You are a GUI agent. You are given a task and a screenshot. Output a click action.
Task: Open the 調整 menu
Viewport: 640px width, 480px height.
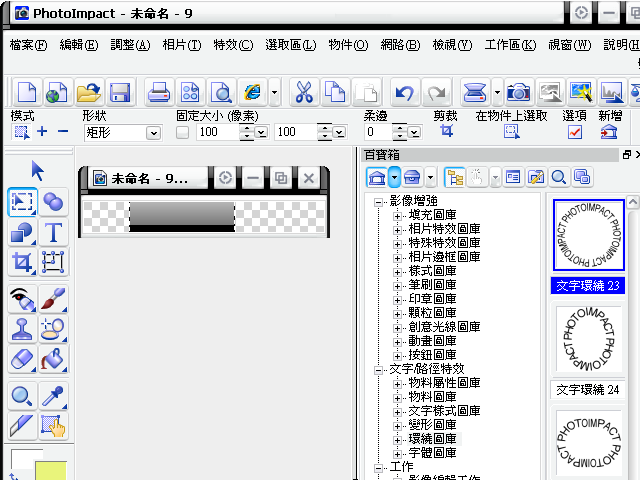tap(130, 45)
